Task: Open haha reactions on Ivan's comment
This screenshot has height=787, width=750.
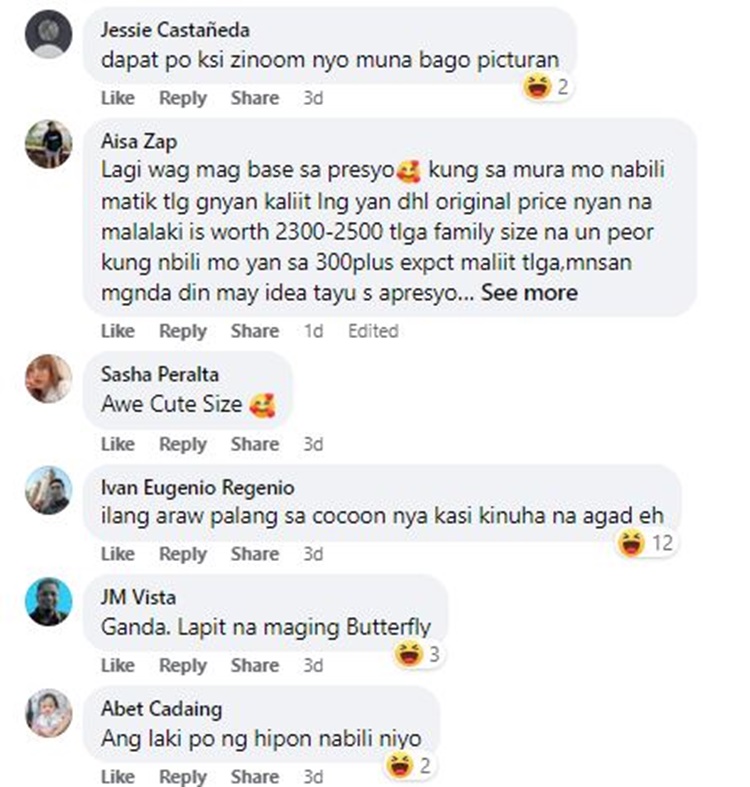Action: pyautogui.click(x=646, y=543)
